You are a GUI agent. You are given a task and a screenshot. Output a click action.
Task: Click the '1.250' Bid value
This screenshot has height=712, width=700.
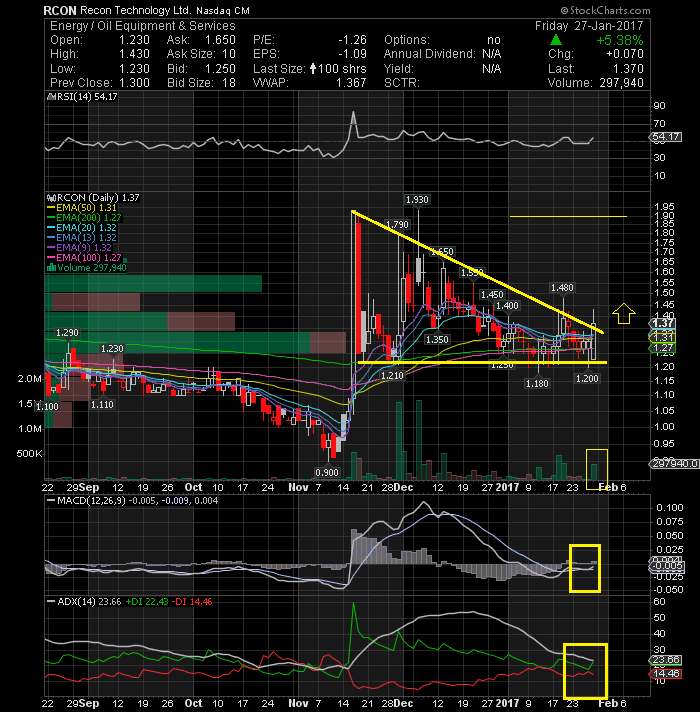[220, 69]
